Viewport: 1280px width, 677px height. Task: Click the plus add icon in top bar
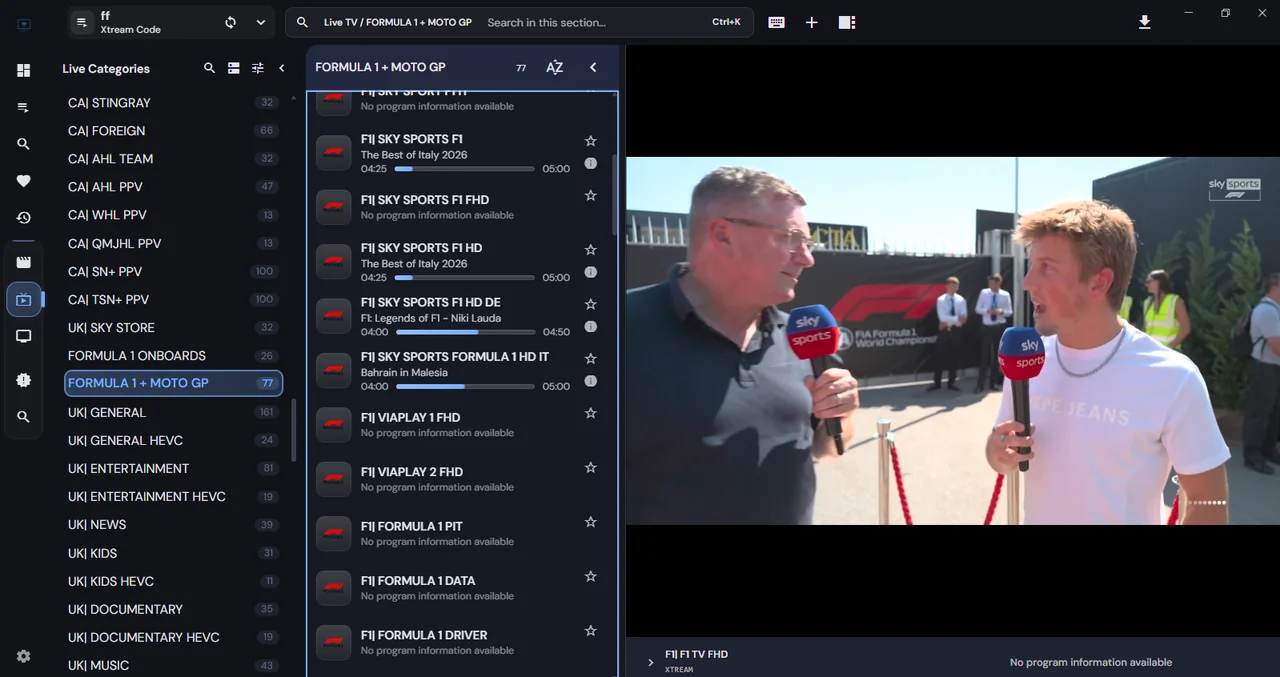tap(811, 22)
